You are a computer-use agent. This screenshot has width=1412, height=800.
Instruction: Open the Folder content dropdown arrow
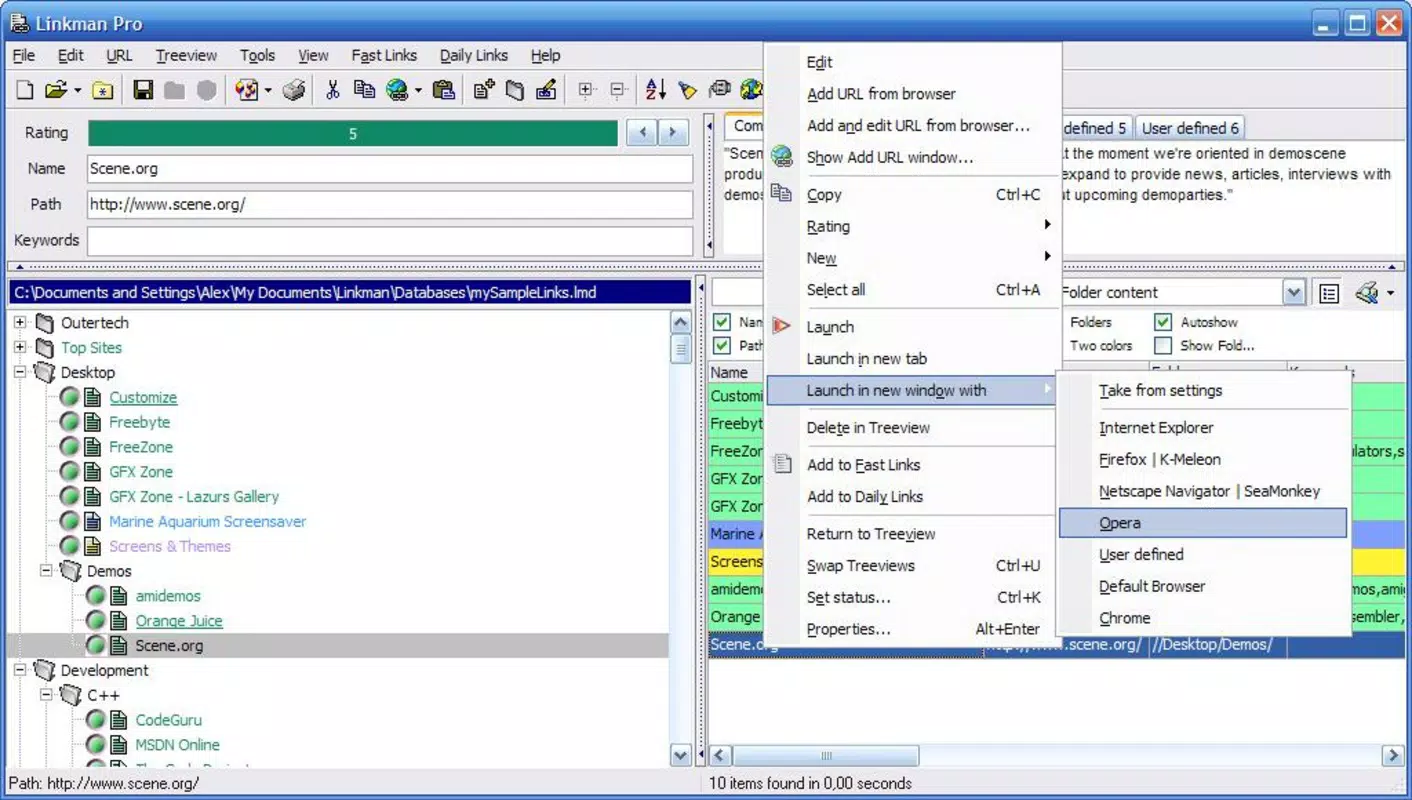(x=1295, y=293)
